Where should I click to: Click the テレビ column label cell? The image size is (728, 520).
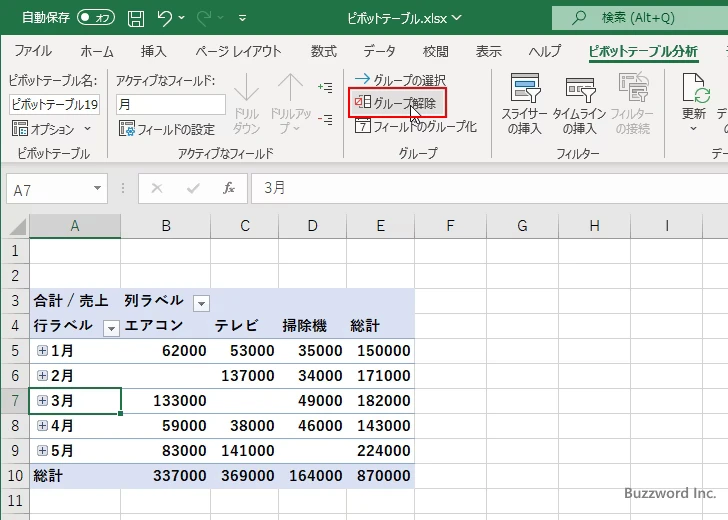pyautogui.click(x=245, y=325)
